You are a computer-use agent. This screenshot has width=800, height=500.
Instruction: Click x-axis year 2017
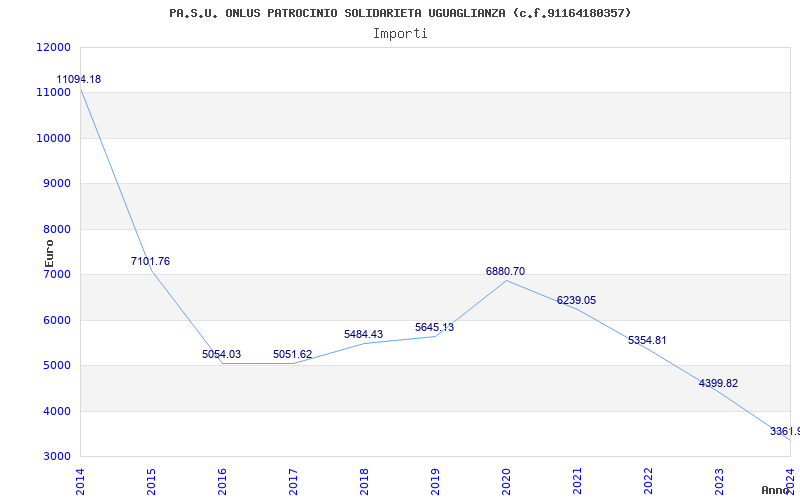[293, 481]
